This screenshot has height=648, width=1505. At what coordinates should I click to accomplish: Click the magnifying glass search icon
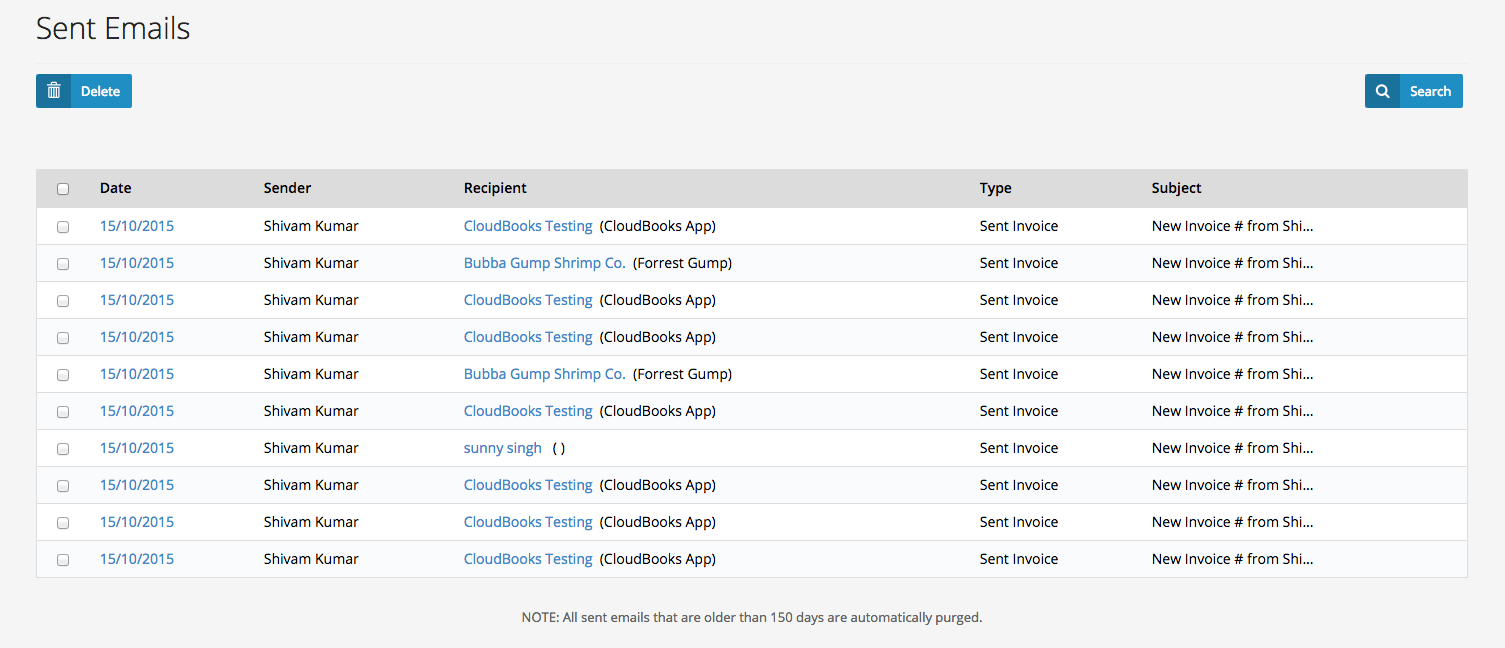pos(1382,91)
